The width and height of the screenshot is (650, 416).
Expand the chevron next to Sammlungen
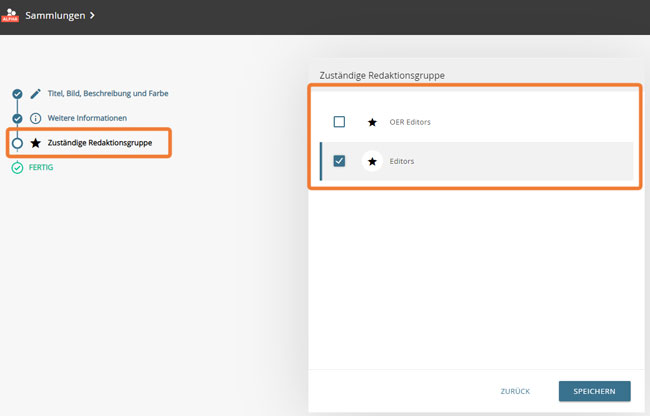(x=92, y=15)
